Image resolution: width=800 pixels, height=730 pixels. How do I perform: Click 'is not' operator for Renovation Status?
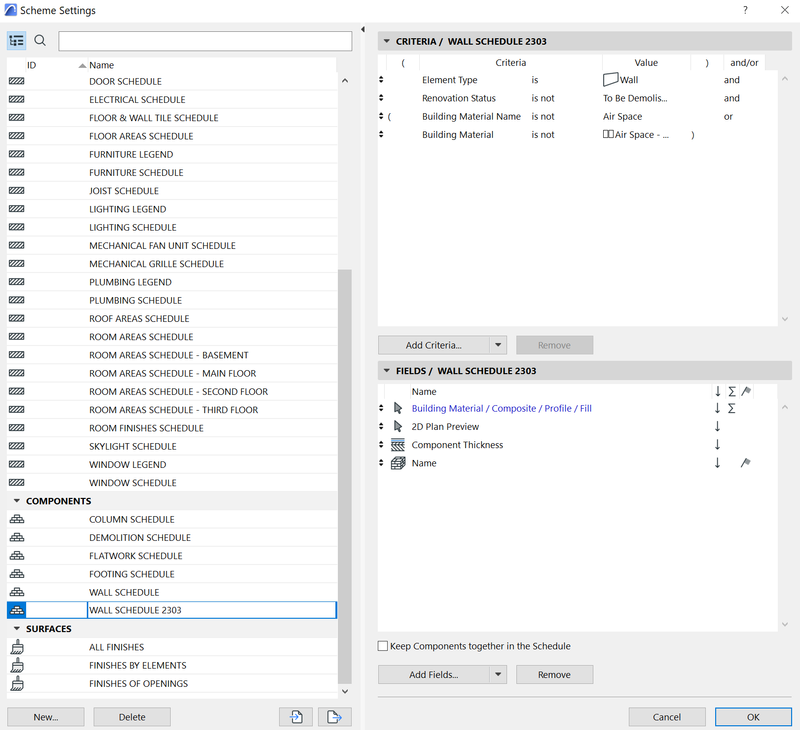coord(542,98)
